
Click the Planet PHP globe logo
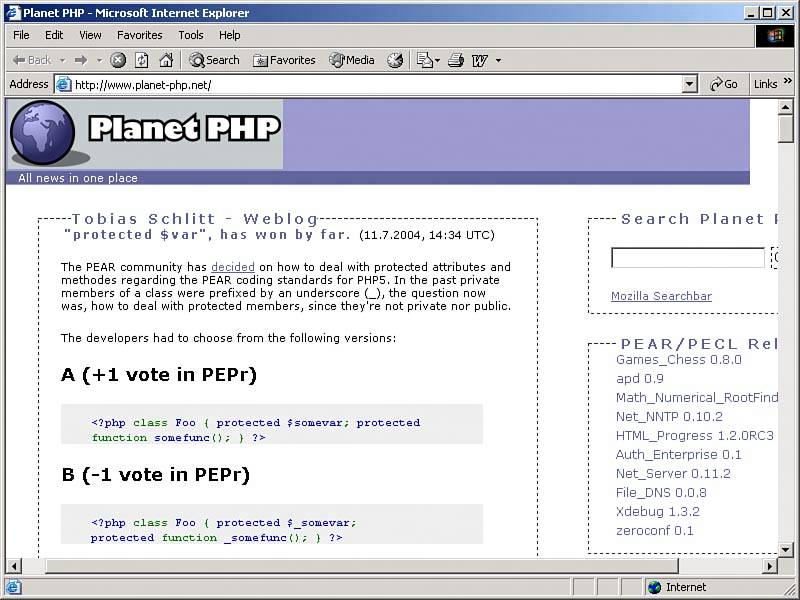tap(42, 133)
